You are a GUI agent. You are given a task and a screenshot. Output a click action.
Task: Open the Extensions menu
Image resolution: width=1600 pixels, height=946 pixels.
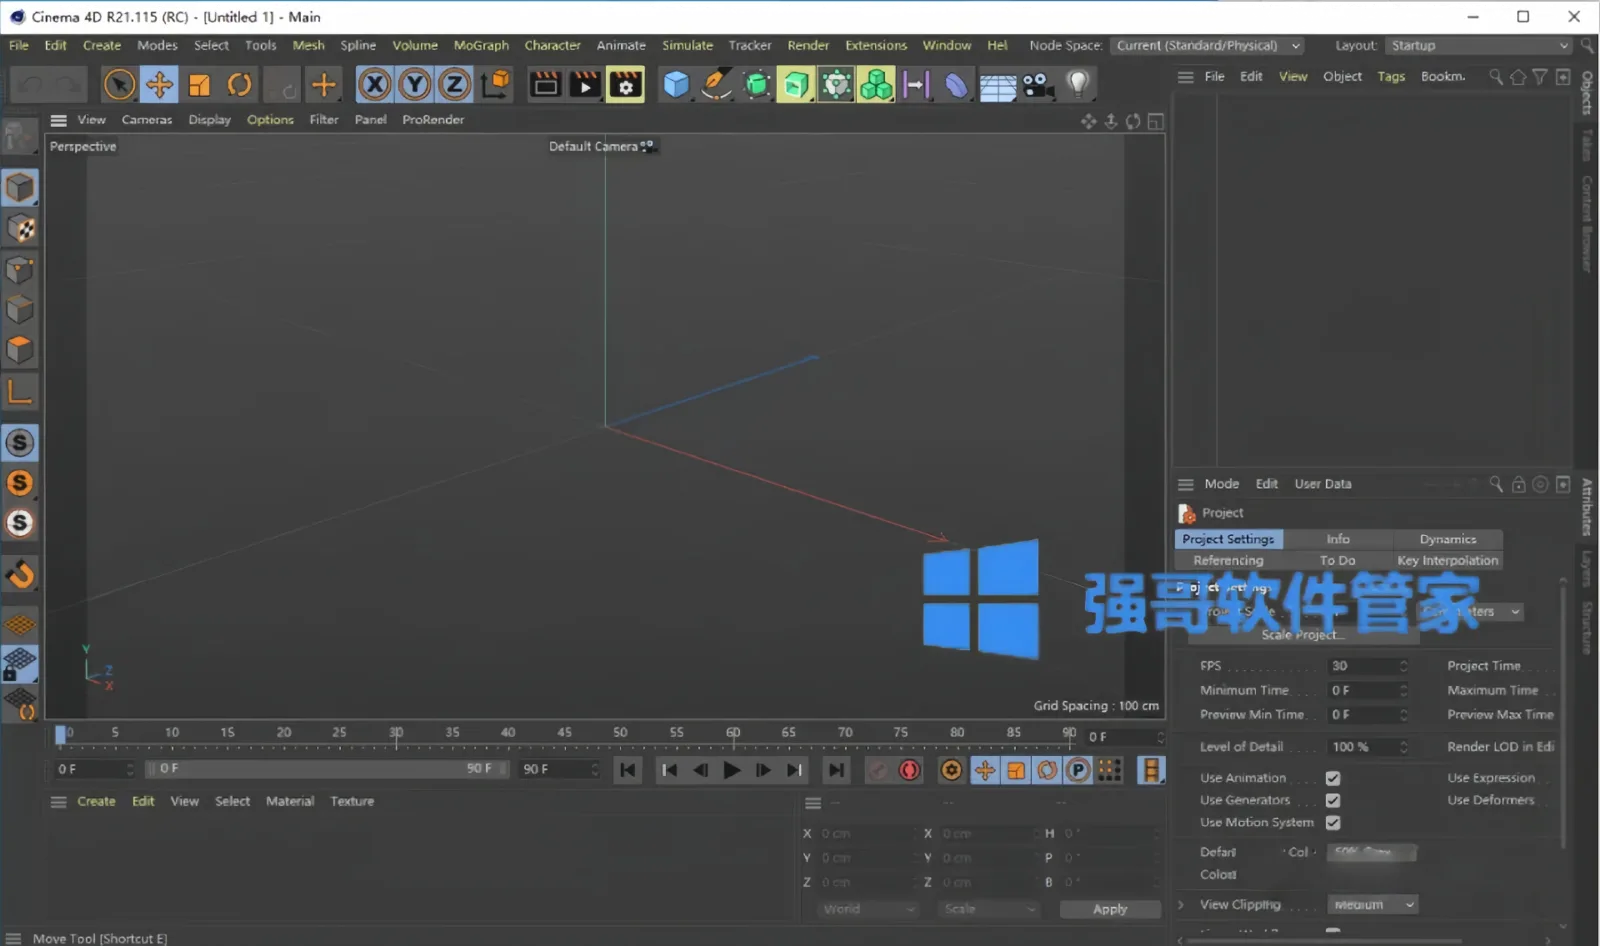pos(876,46)
